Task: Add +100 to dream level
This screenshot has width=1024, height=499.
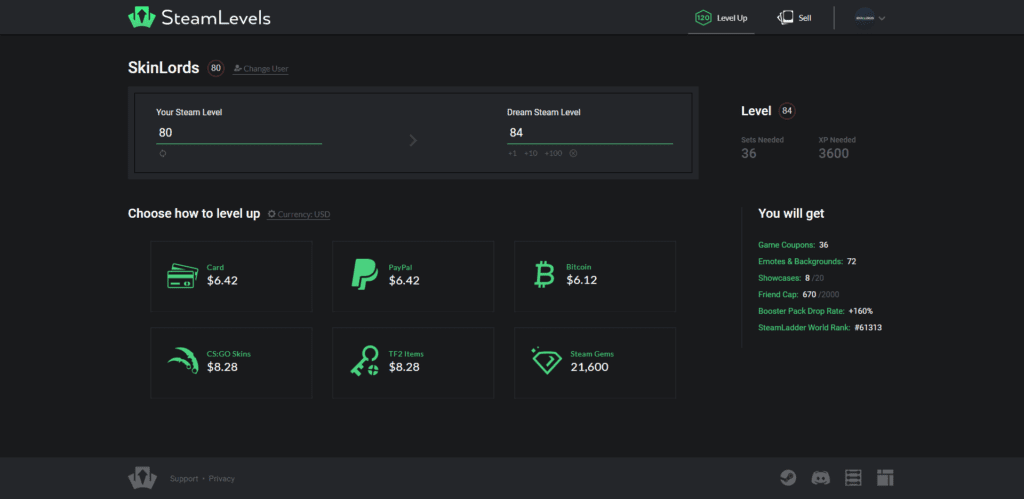Action: 553,153
